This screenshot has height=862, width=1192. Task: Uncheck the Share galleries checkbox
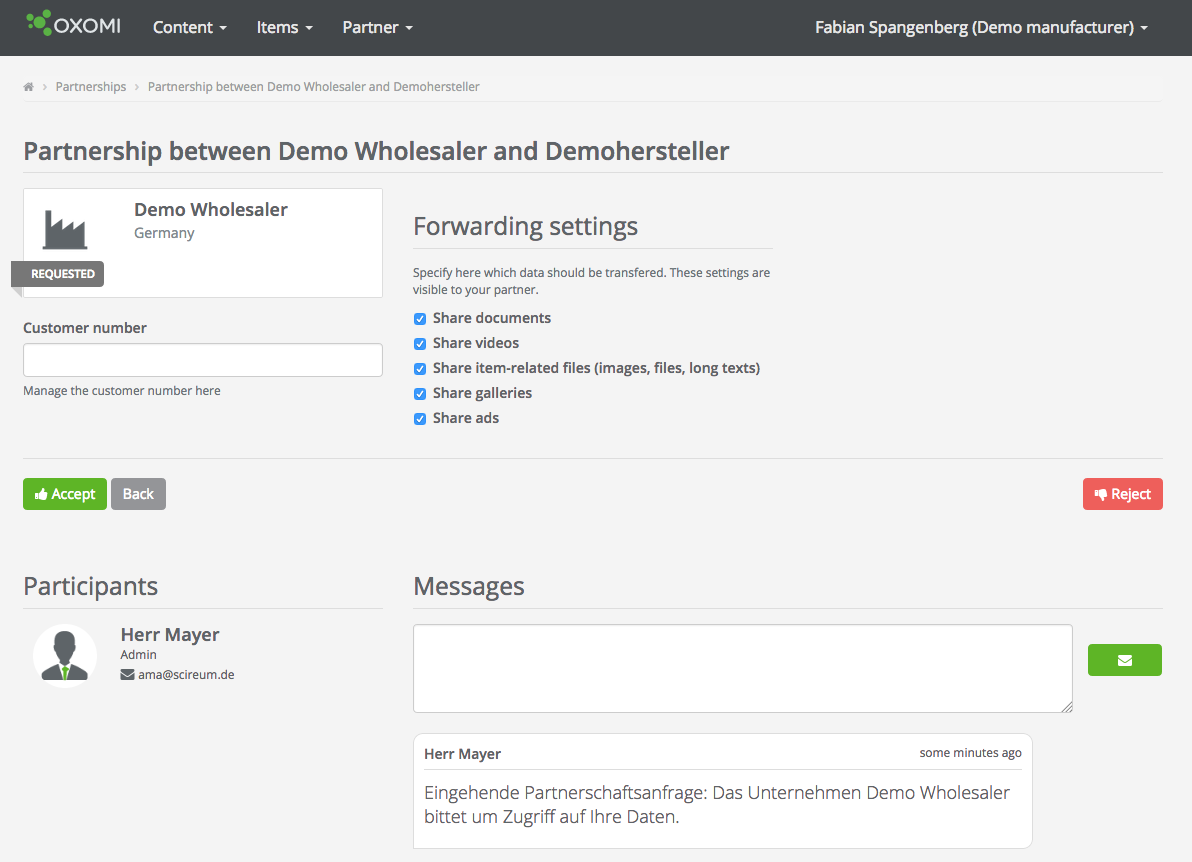[x=420, y=394]
